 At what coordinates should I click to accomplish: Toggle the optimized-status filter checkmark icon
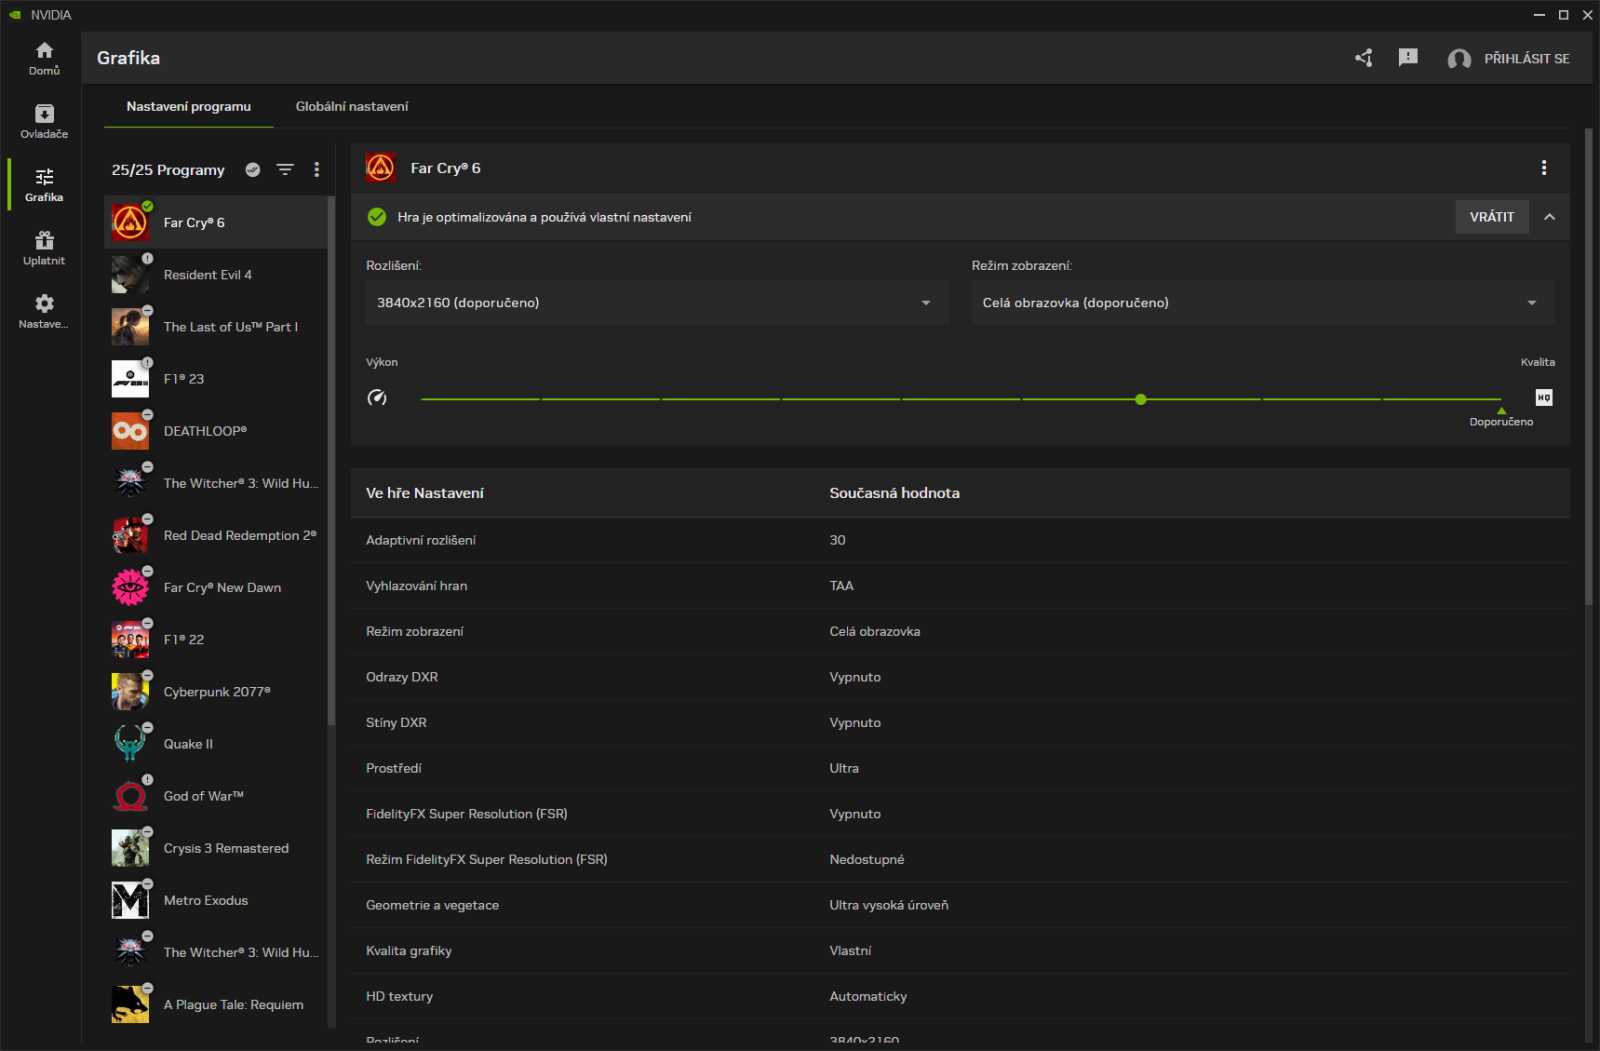point(253,170)
